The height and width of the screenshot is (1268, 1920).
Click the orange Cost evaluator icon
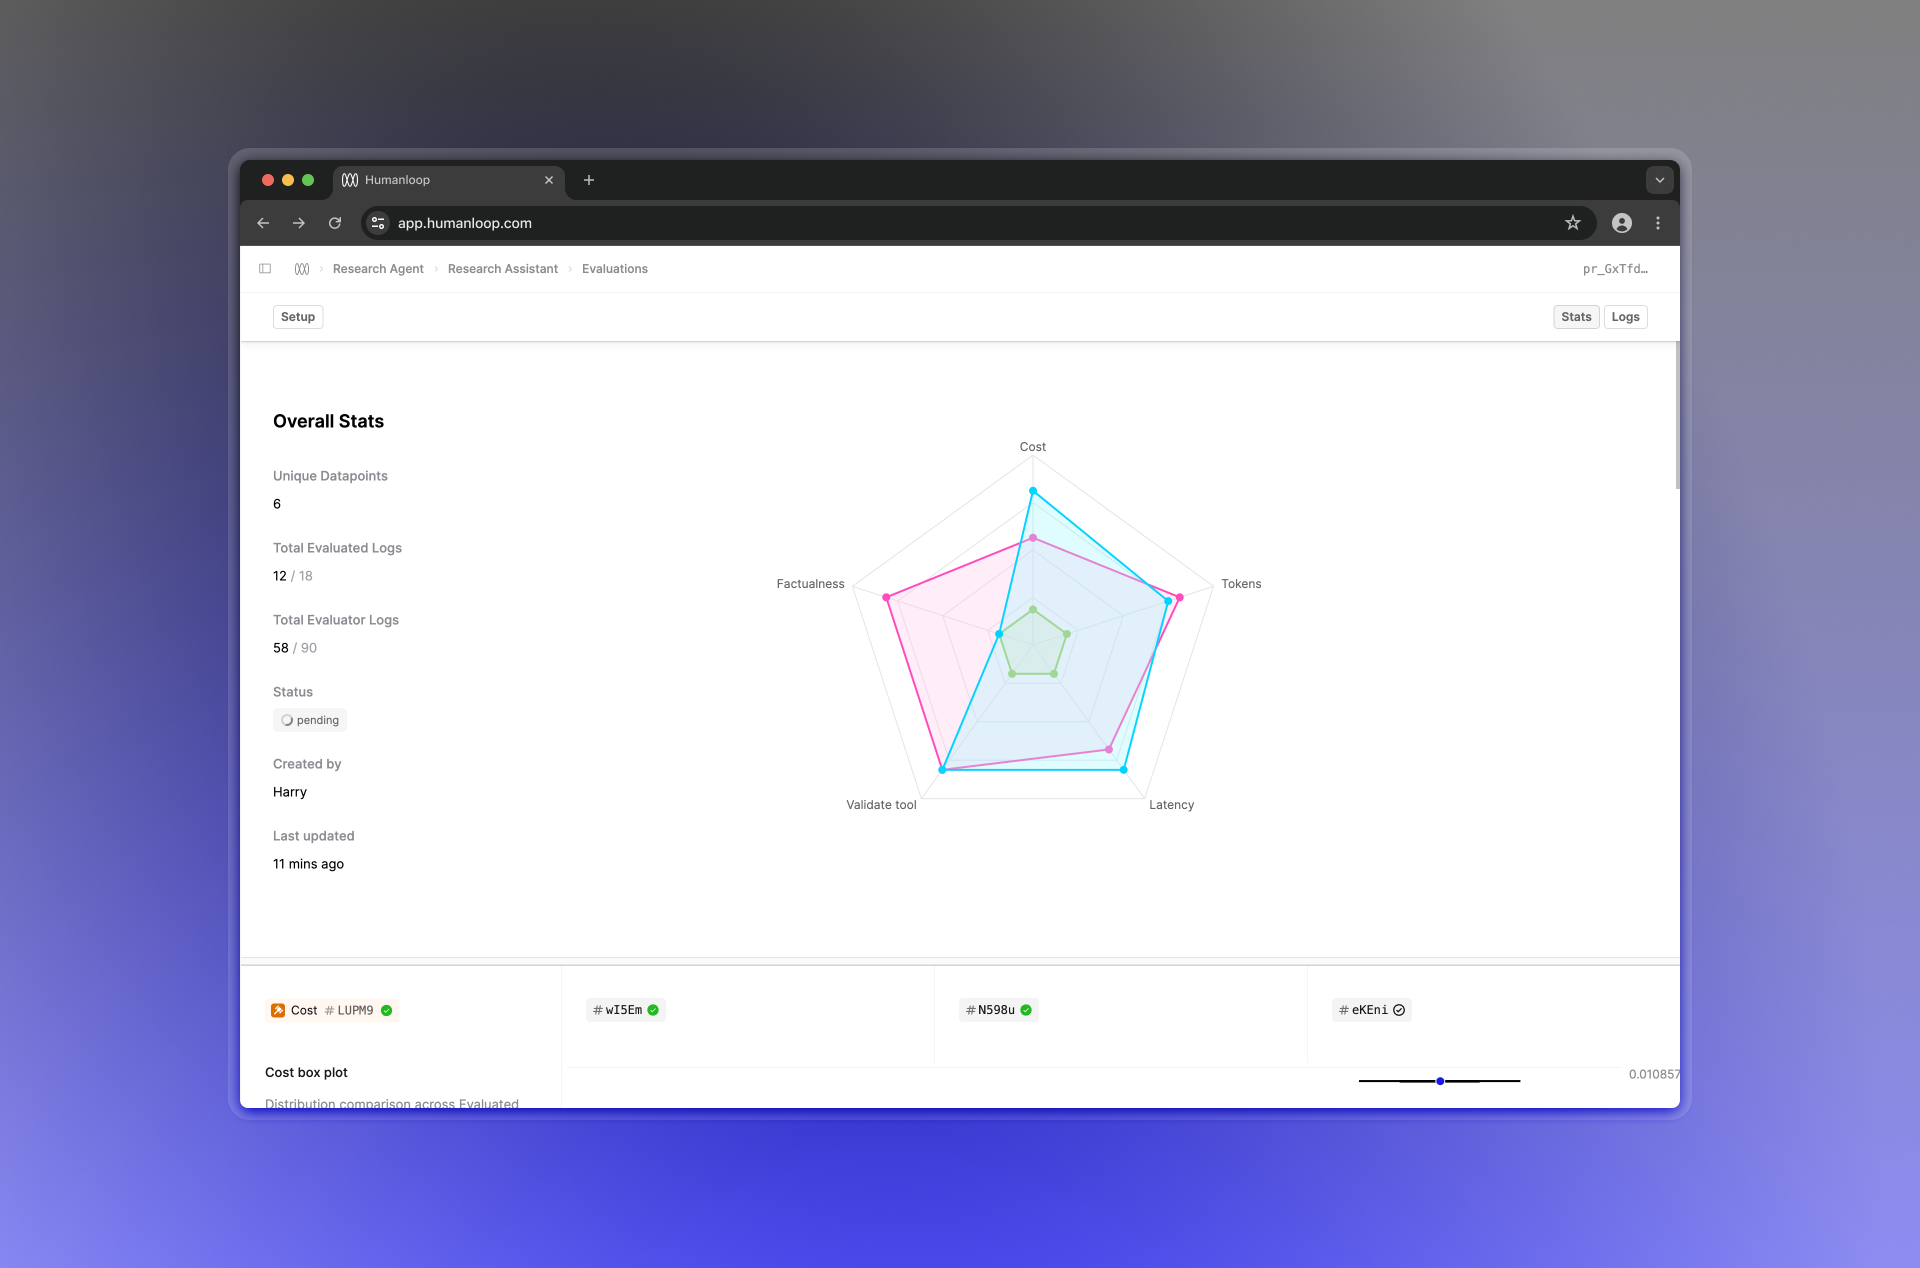(278, 1010)
